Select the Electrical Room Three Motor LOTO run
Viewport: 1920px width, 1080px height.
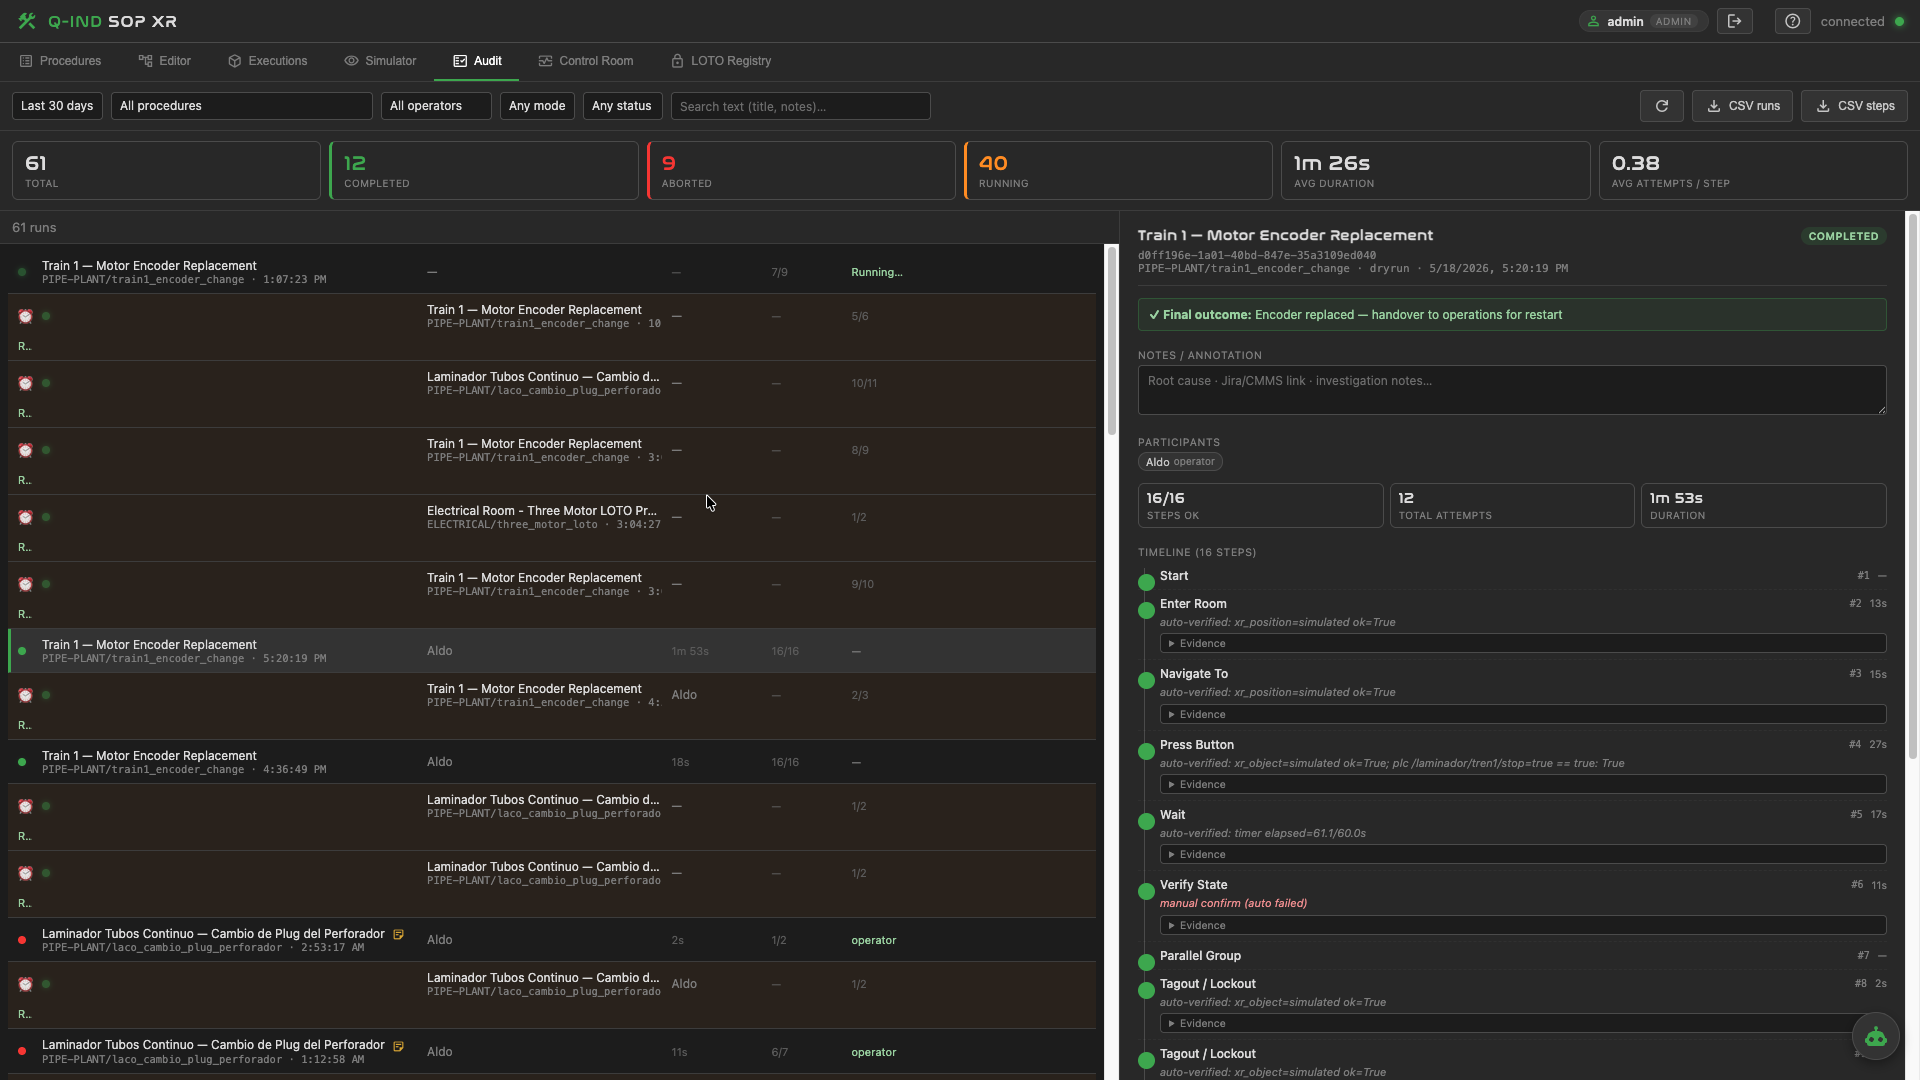(552, 528)
